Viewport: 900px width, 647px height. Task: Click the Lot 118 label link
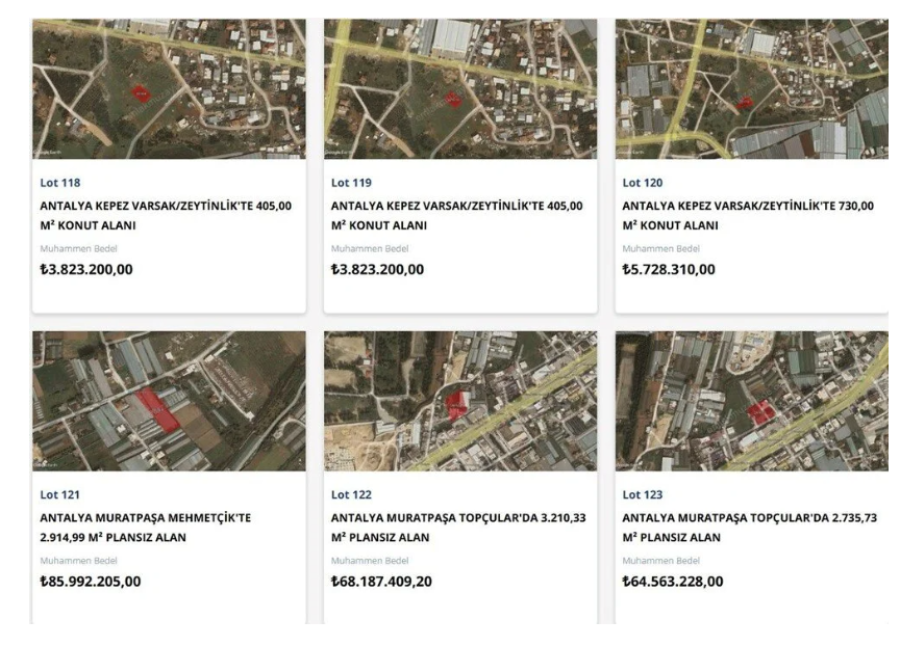(60, 183)
